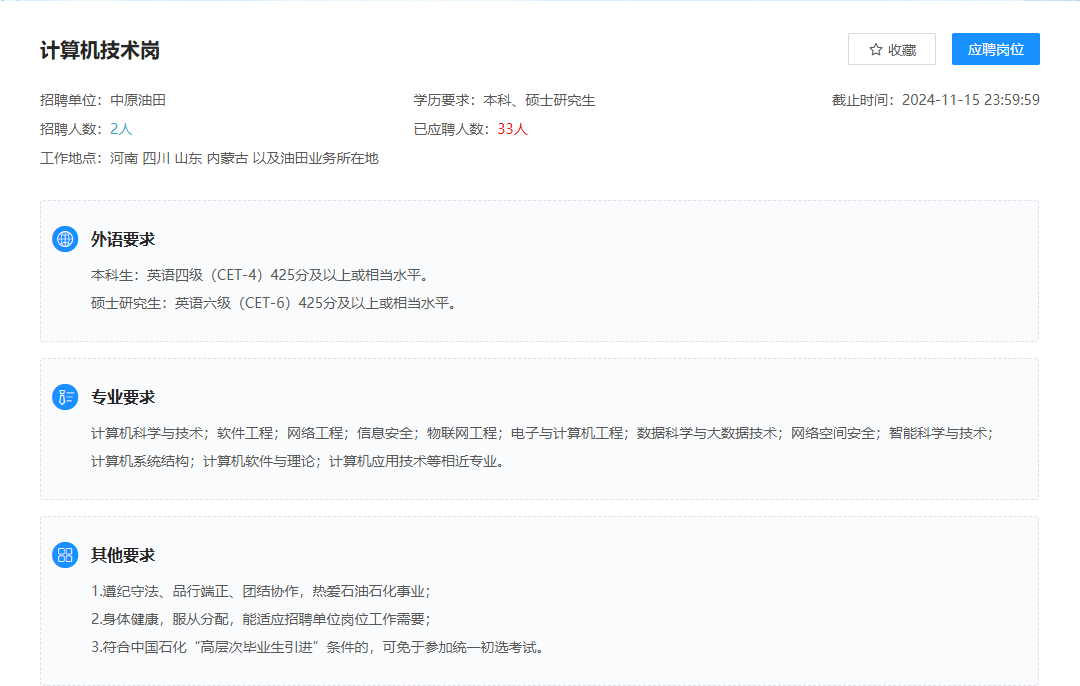Expand the 外语要求 section heading
Image resolution: width=1080 pixels, height=686 pixels.
pos(123,239)
